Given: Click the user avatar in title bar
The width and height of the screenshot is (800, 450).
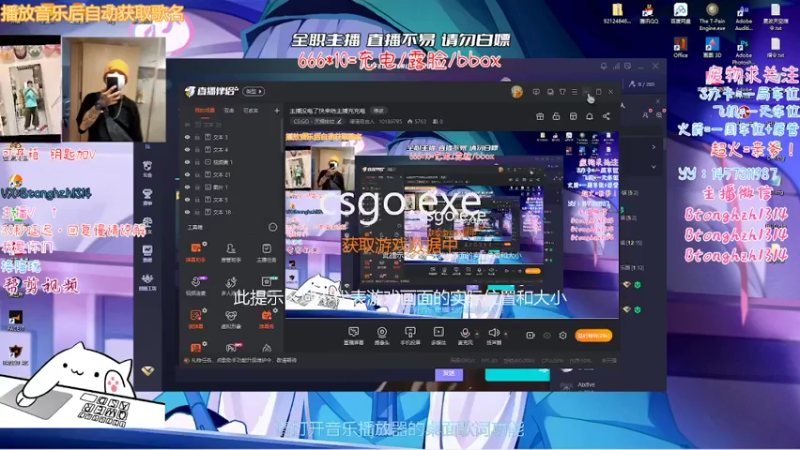Looking at the screenshot, I should [x=517, y=92].
